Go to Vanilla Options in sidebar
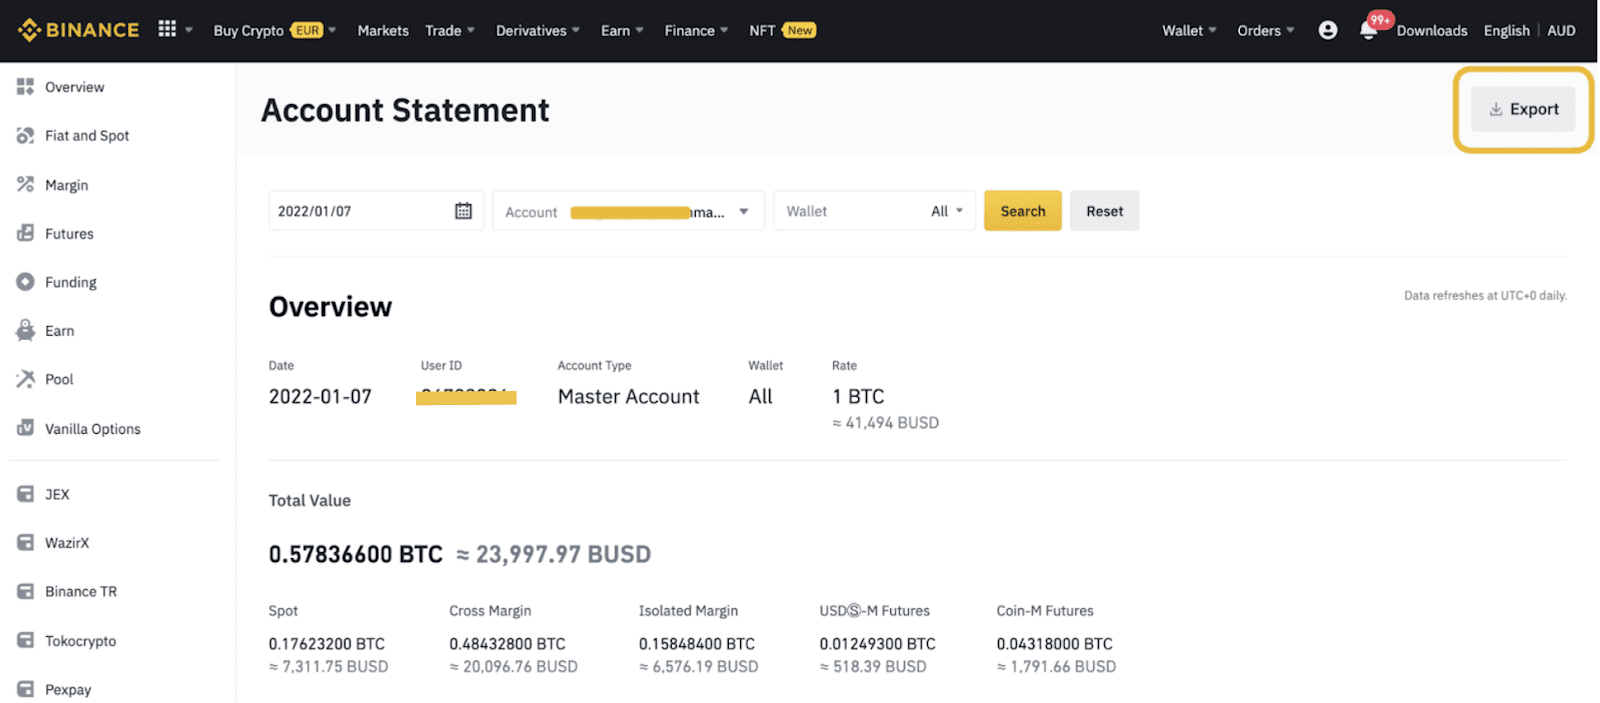The height and width of the screenshot is (703, 1600). 92,428
